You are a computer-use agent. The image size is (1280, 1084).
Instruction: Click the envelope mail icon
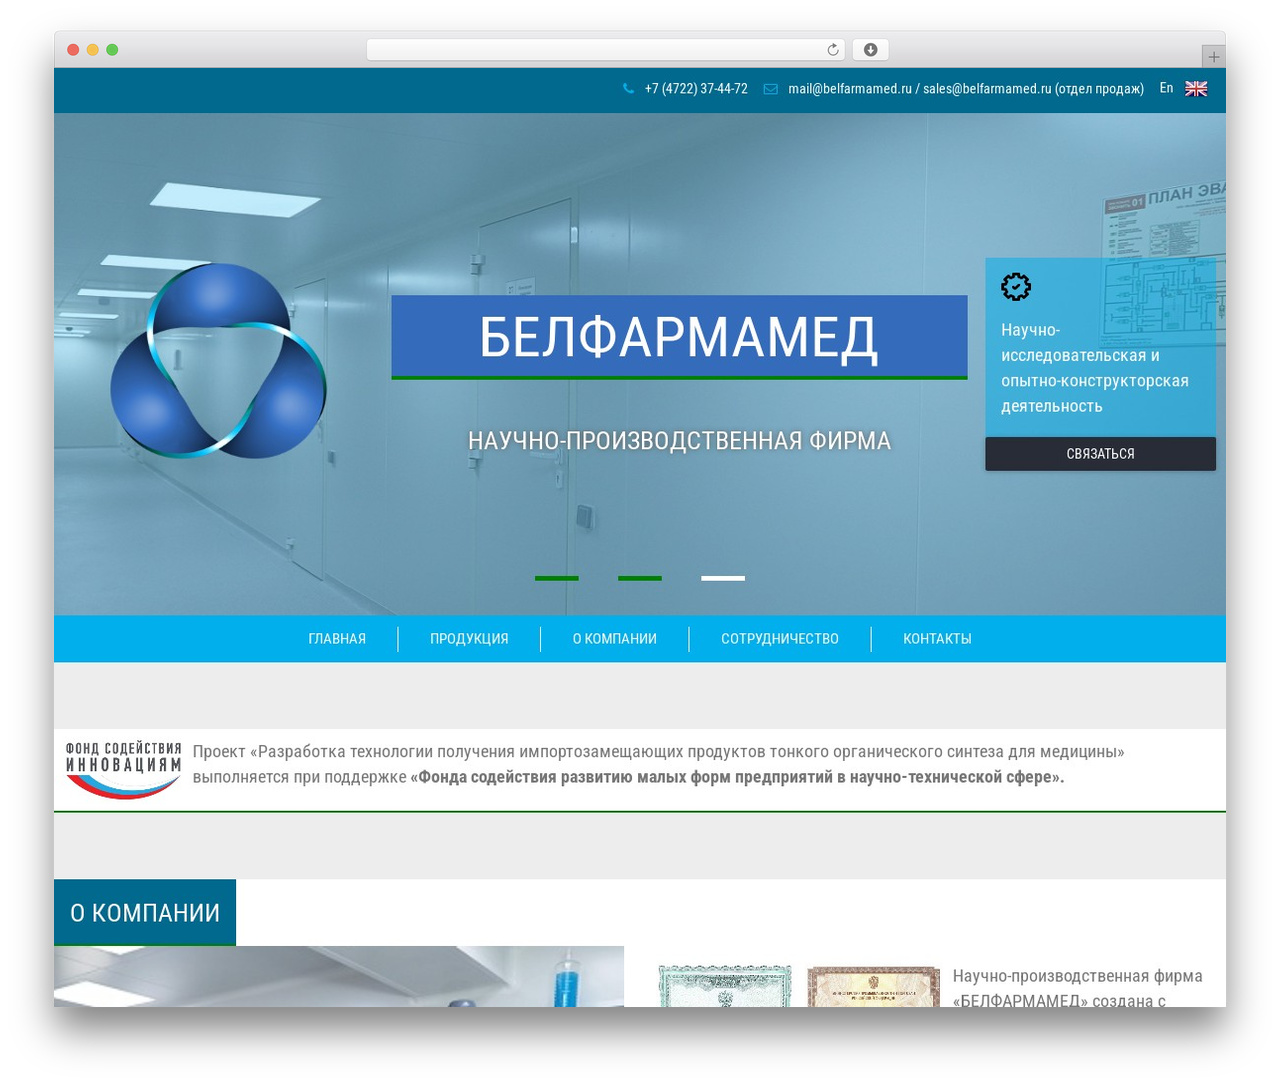pyautogui.click(x=771, y=89)
